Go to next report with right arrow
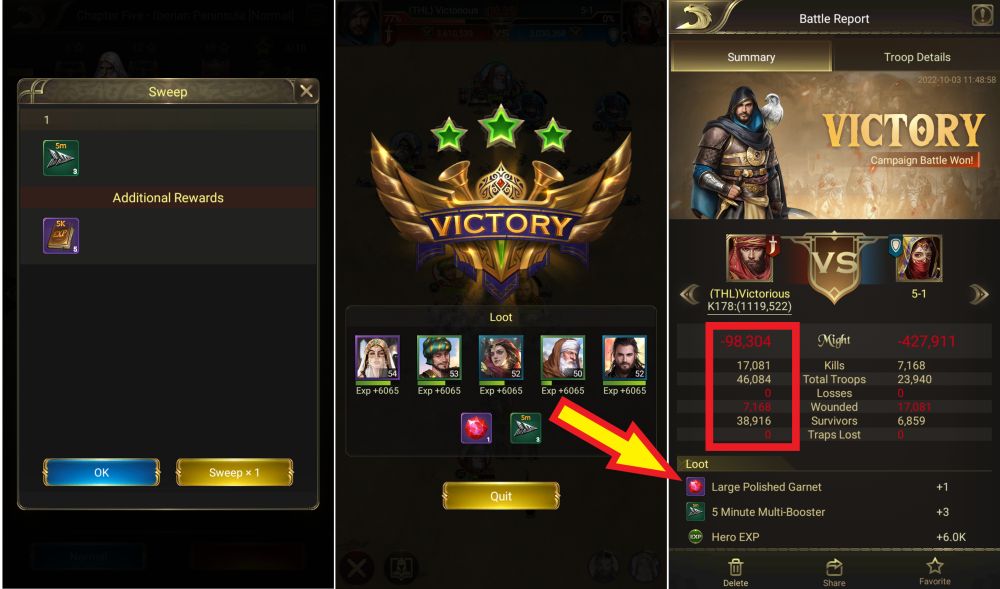Image resolution: width=1000 pixels, height=589 pixels. [979, 294]
